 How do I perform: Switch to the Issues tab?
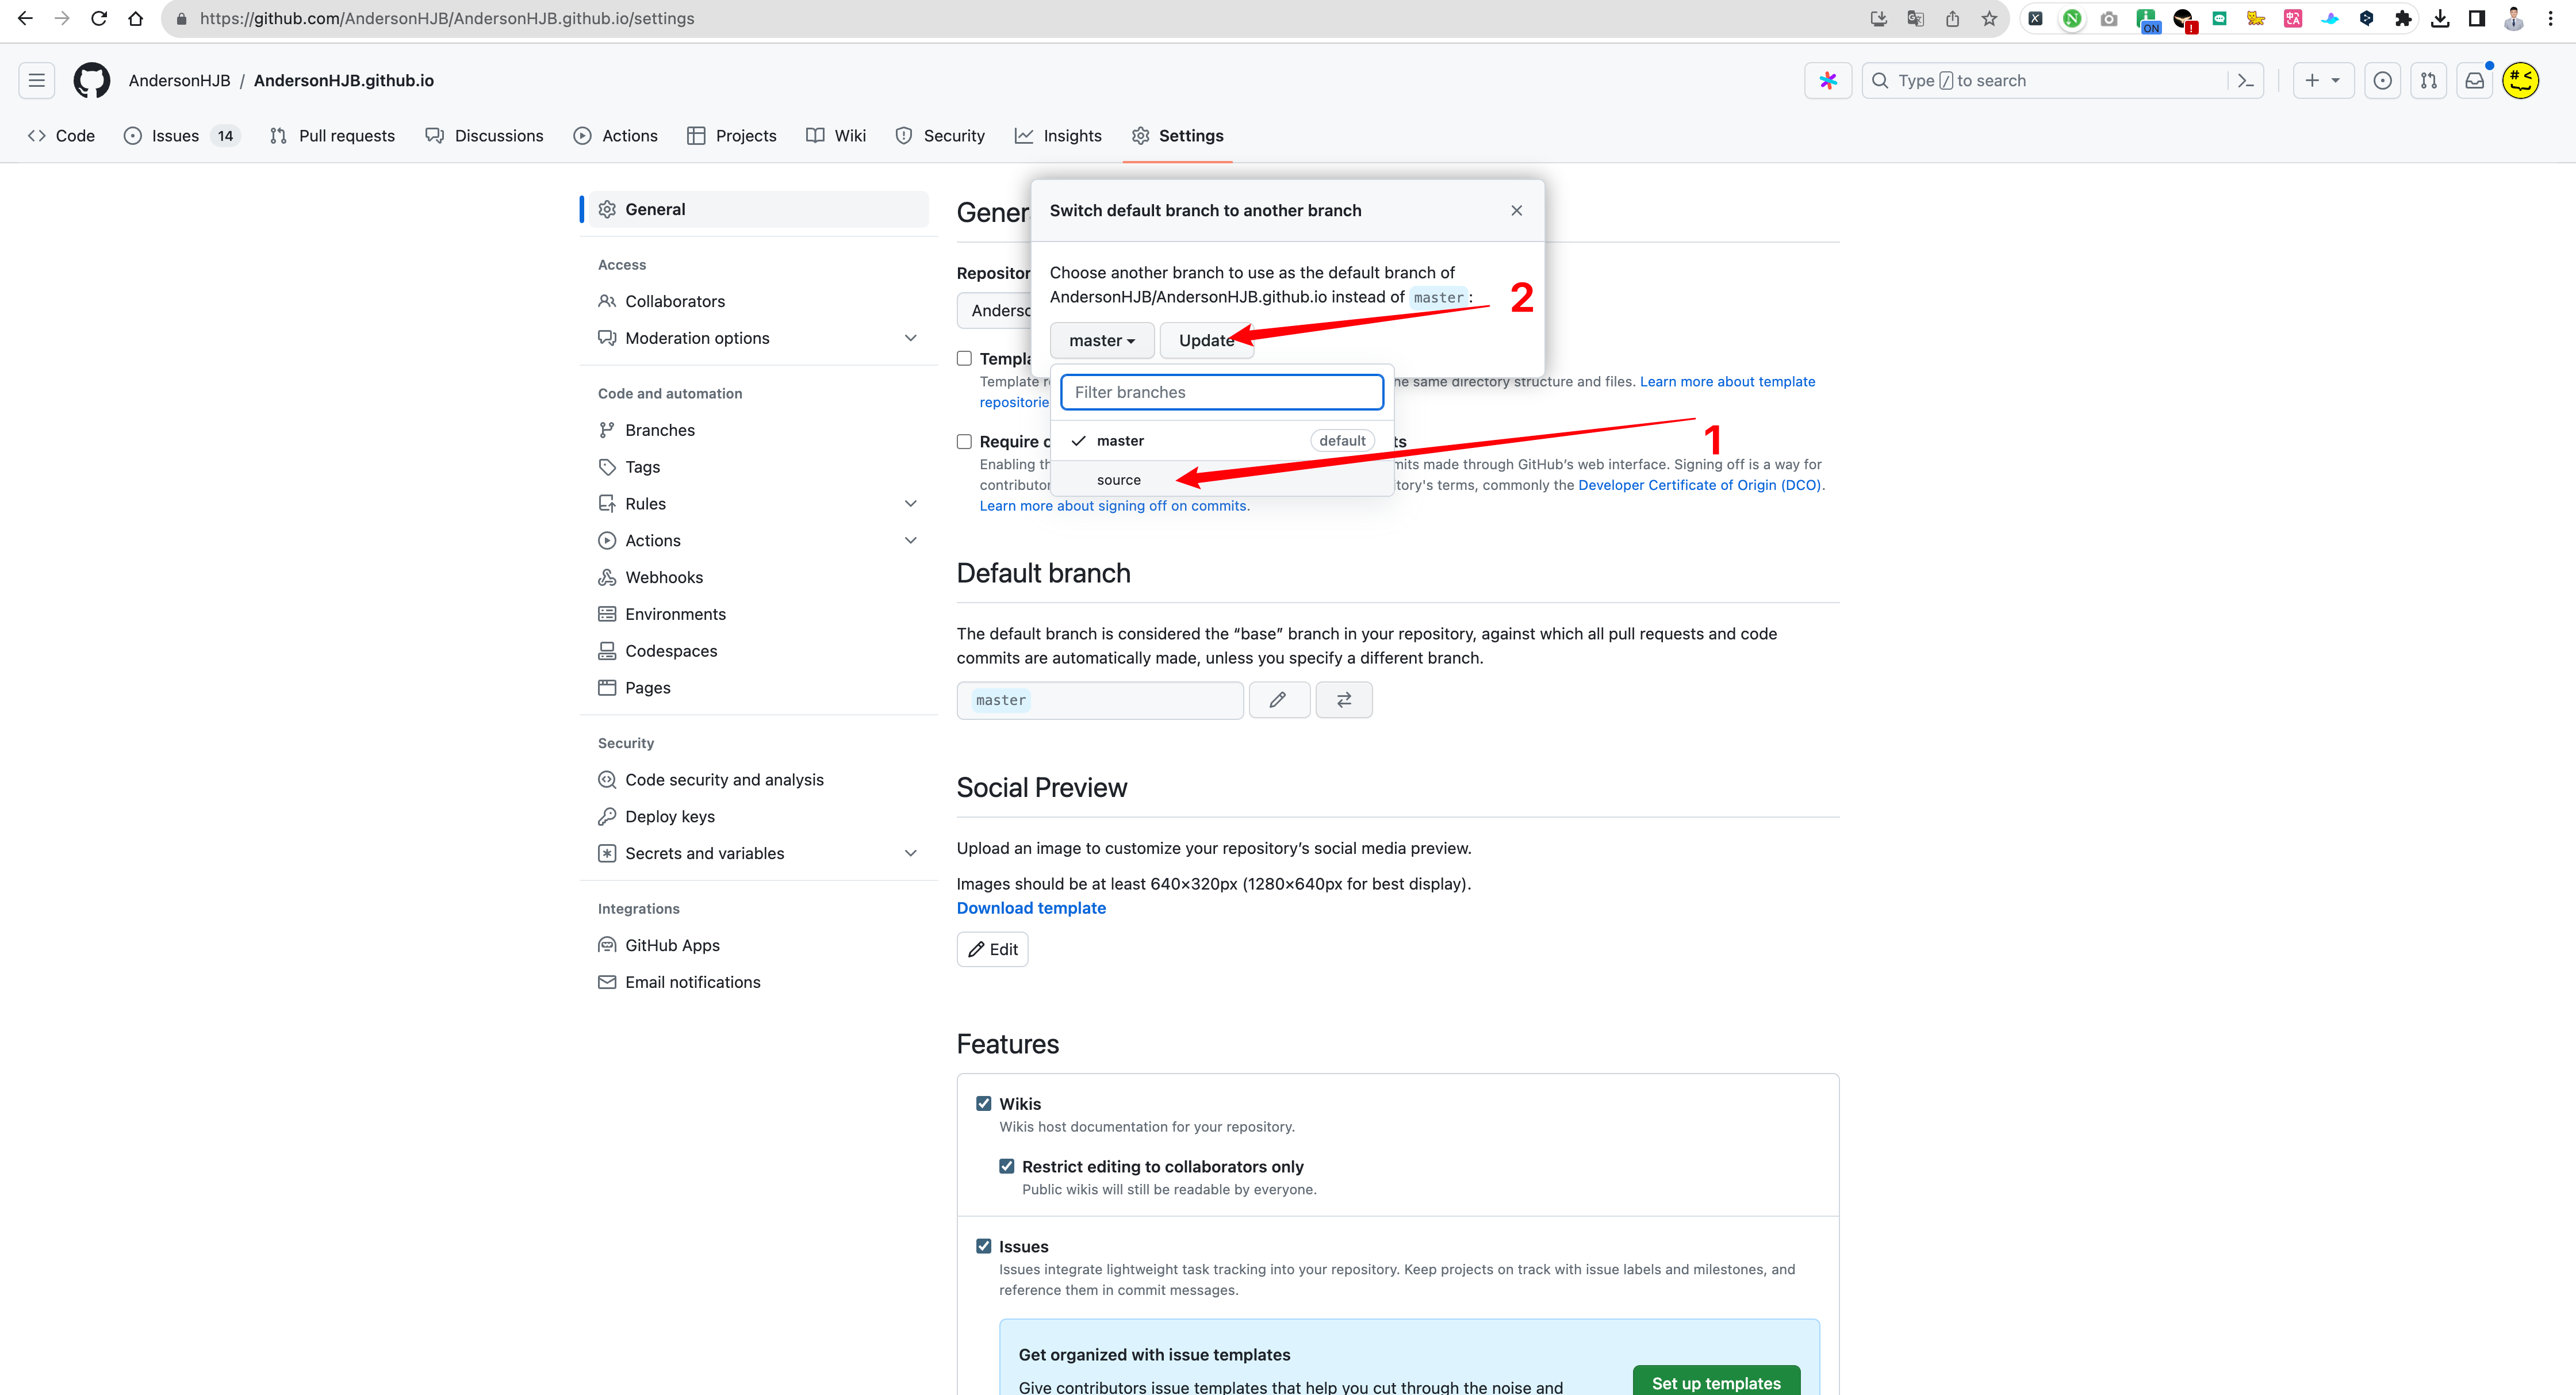[x=181, y=136]
